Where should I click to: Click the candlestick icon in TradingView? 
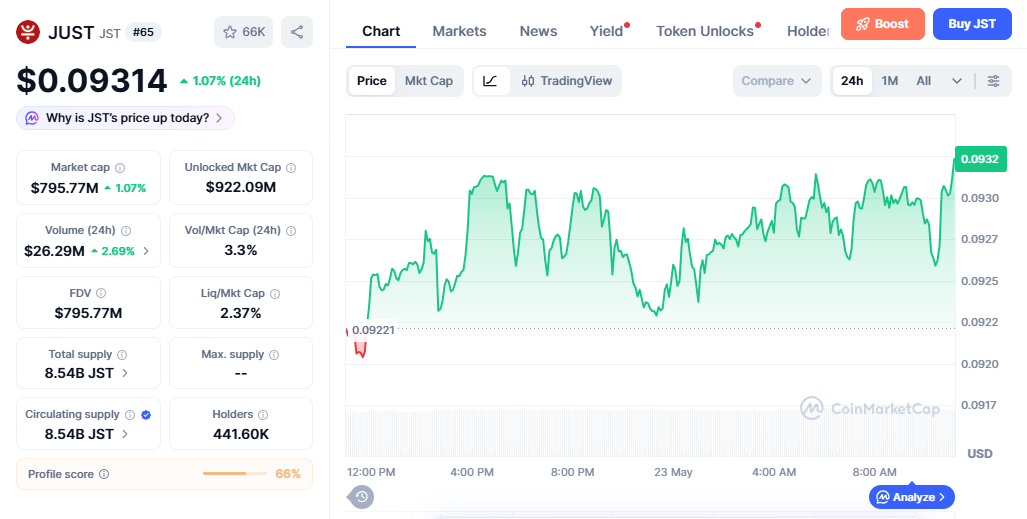tap(528, 81)
